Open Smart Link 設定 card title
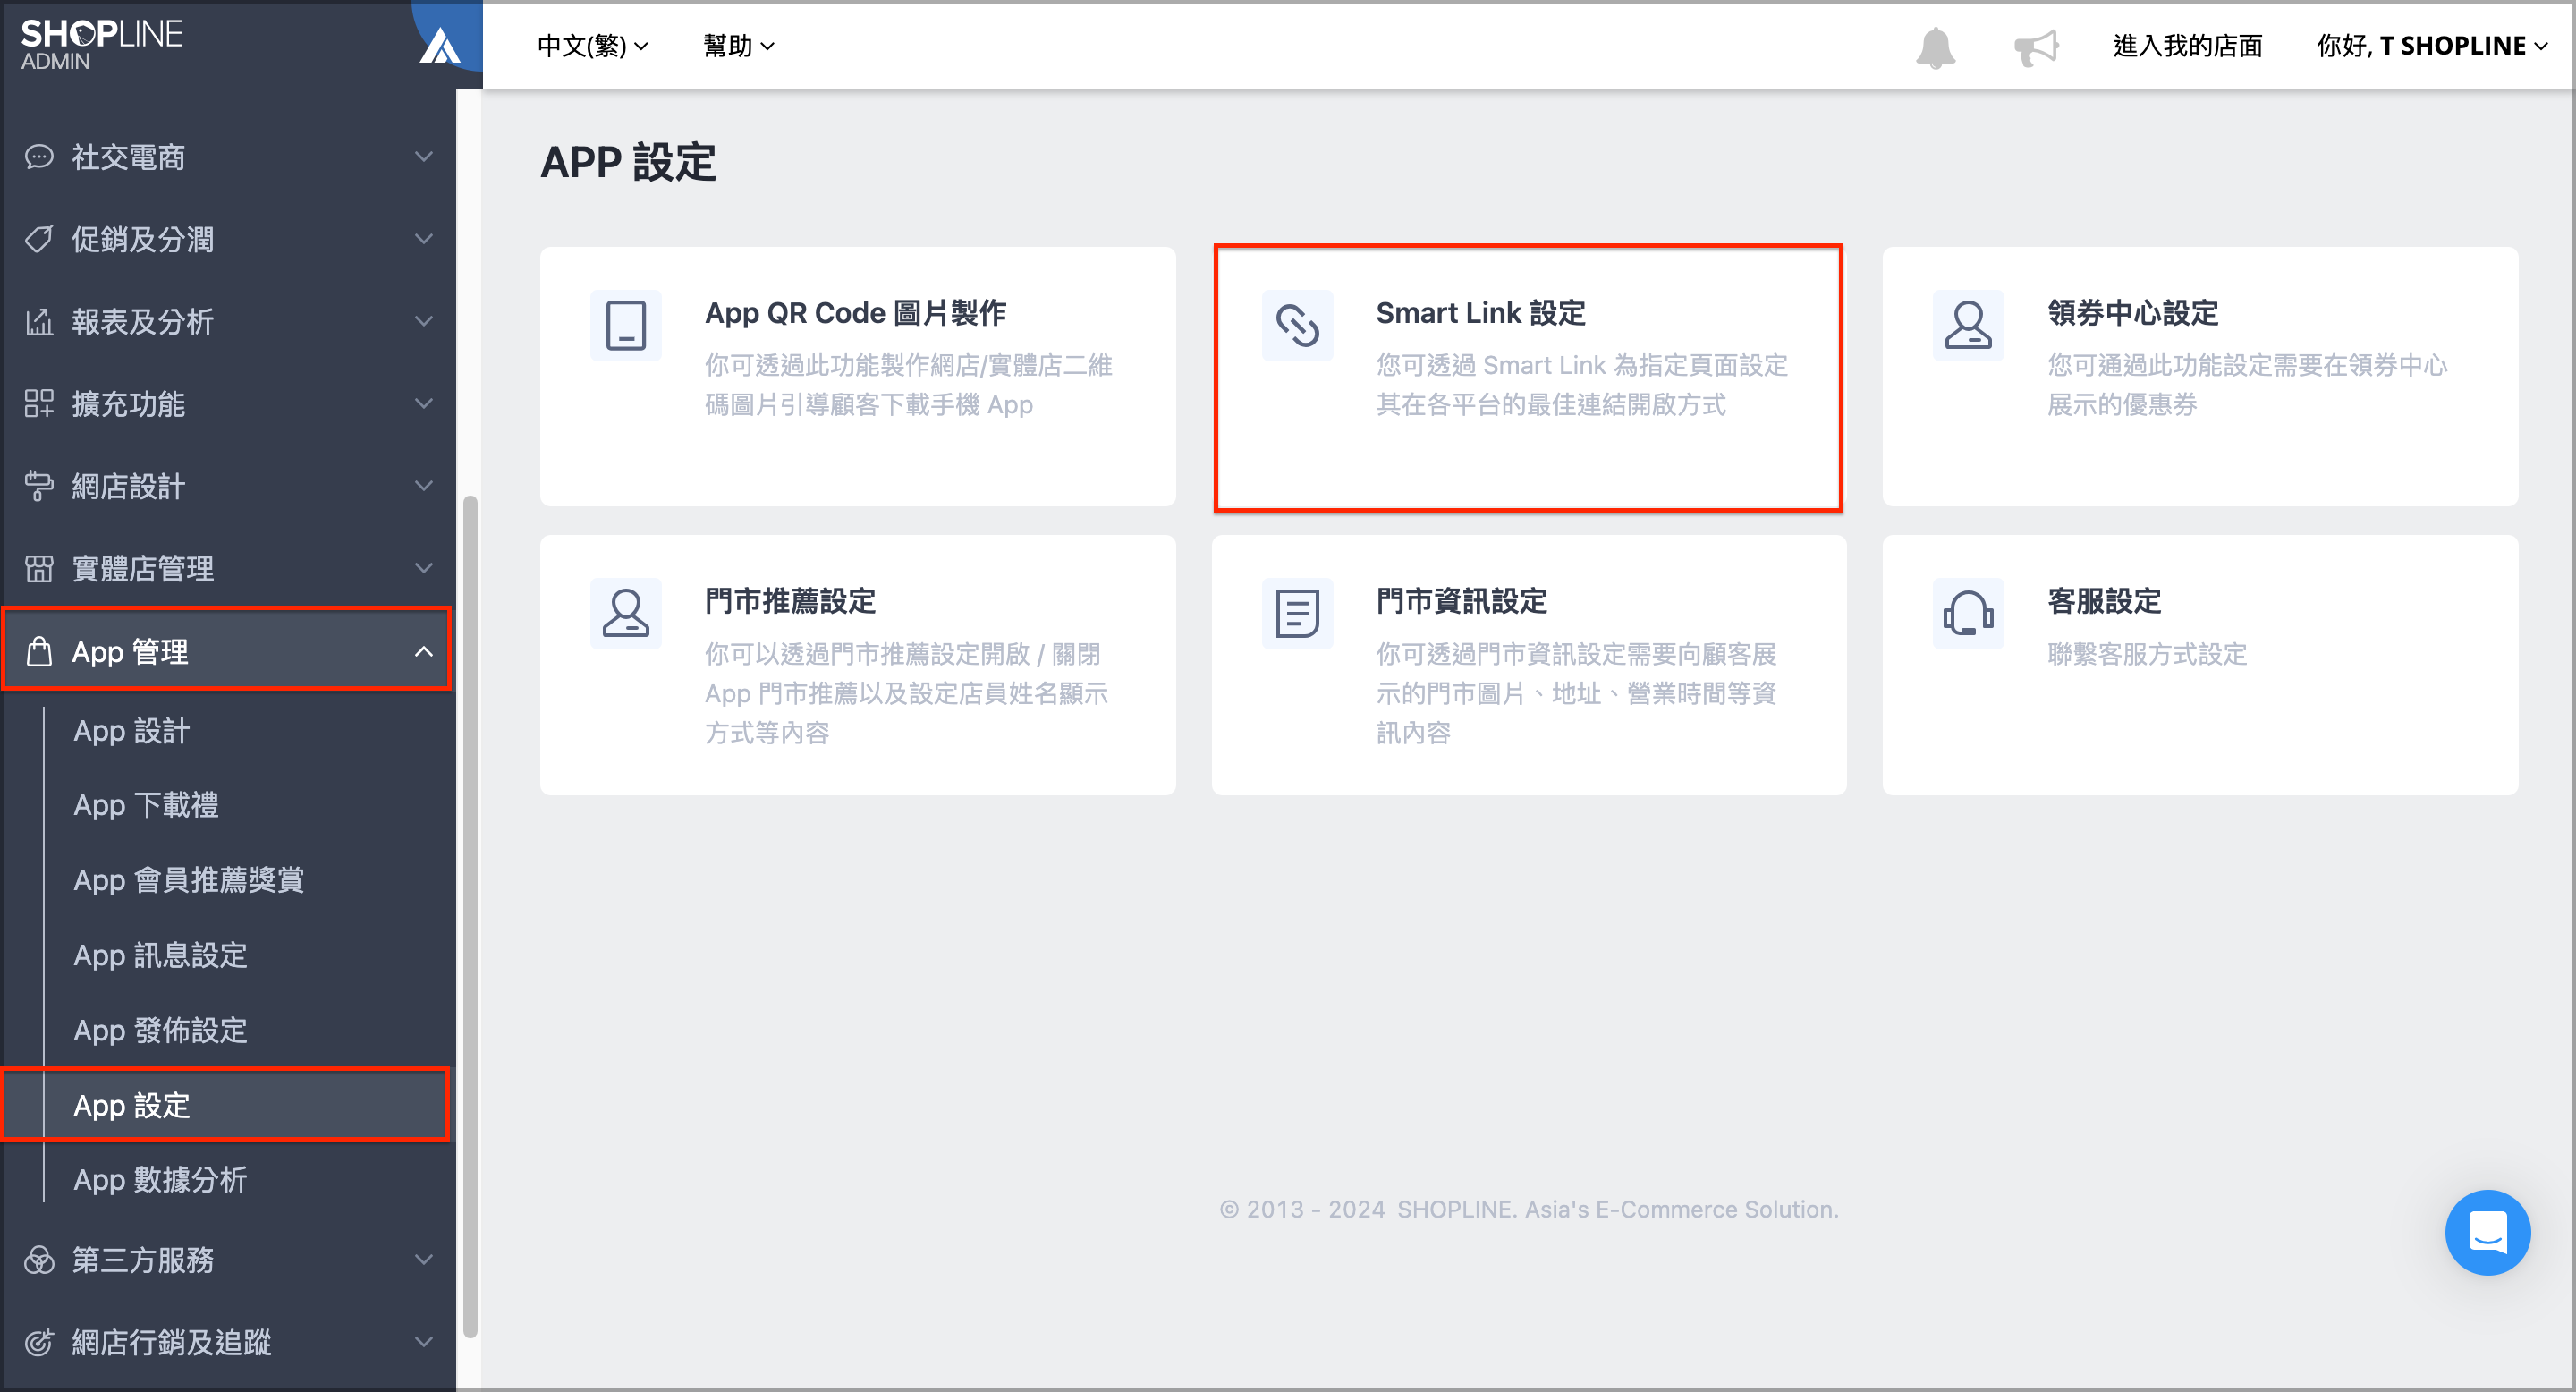 (x=1480, y=313)
